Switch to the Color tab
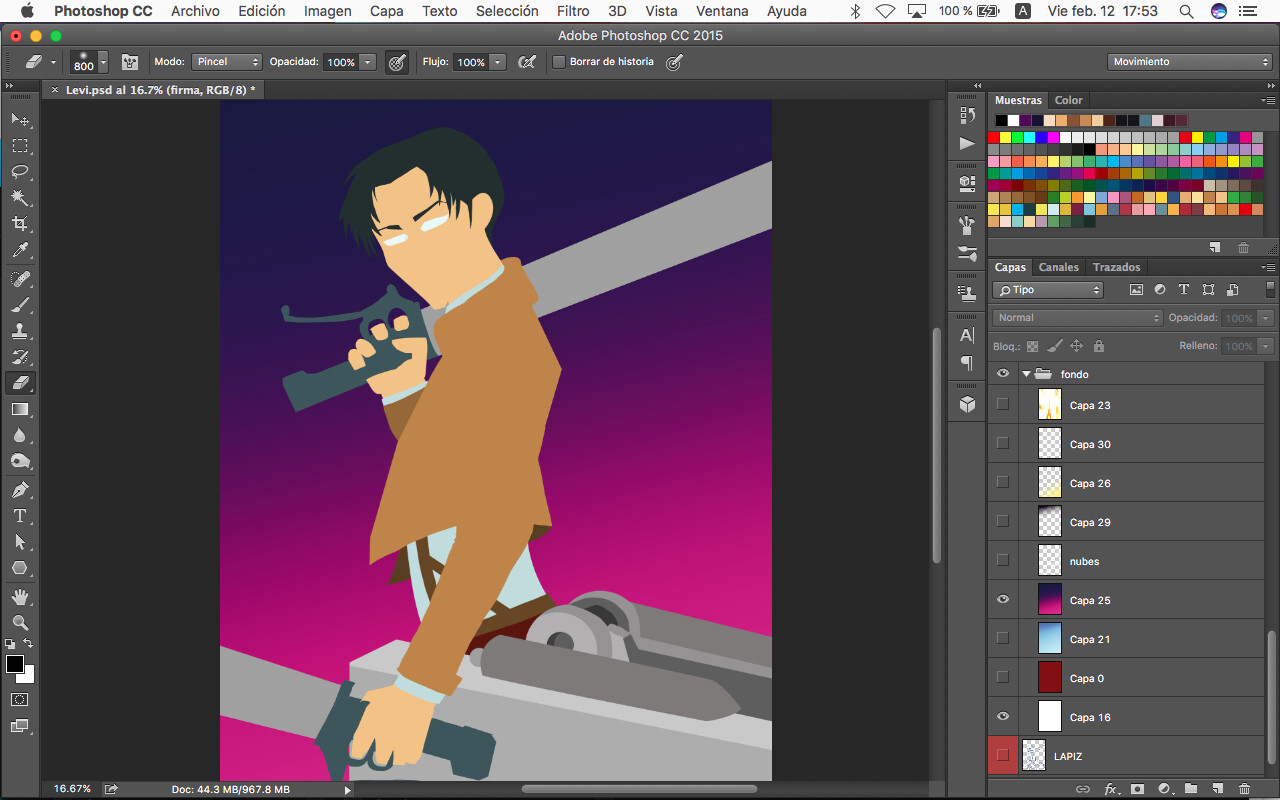This screenshot has width=1280, height=800. (x=1068, y=100)
